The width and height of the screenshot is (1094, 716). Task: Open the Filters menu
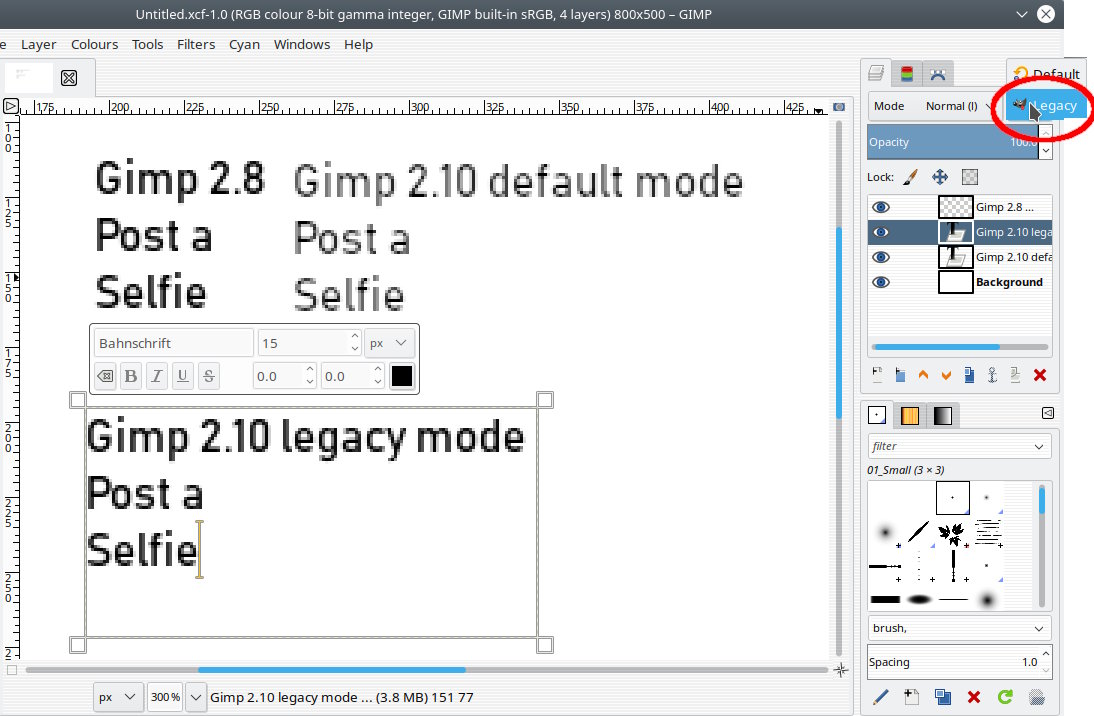pos(196,45)
